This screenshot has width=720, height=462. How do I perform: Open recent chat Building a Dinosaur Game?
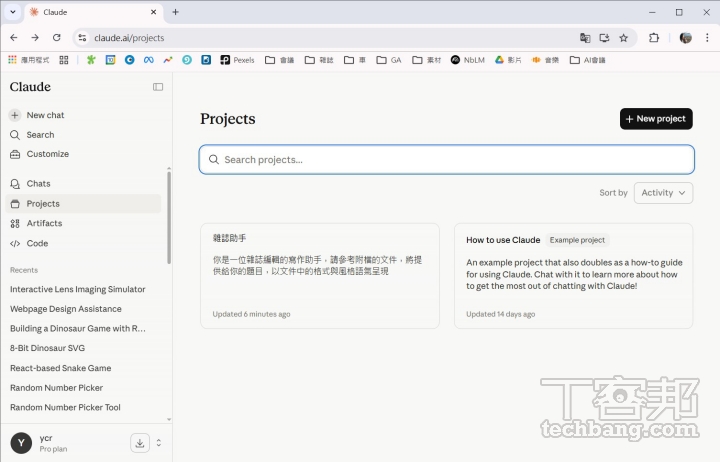(x=78, y=329)
